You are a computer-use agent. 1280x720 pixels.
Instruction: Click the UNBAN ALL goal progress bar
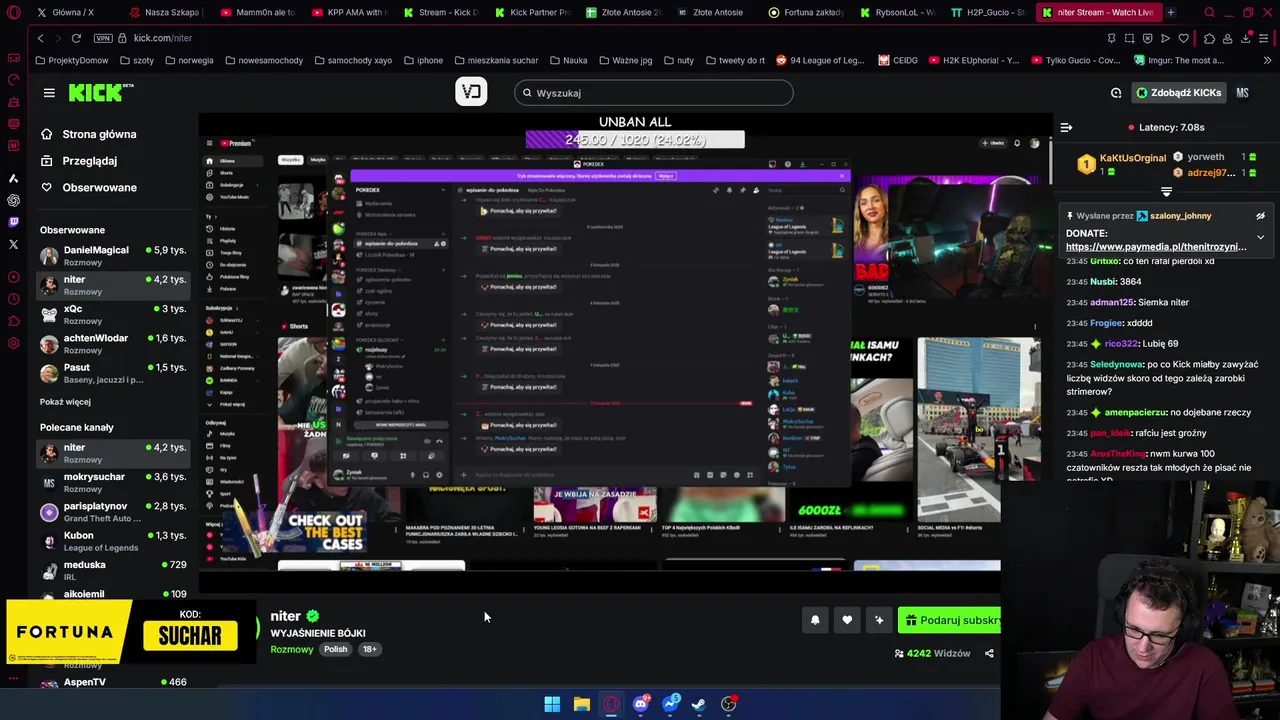click(x=635, y=140)
